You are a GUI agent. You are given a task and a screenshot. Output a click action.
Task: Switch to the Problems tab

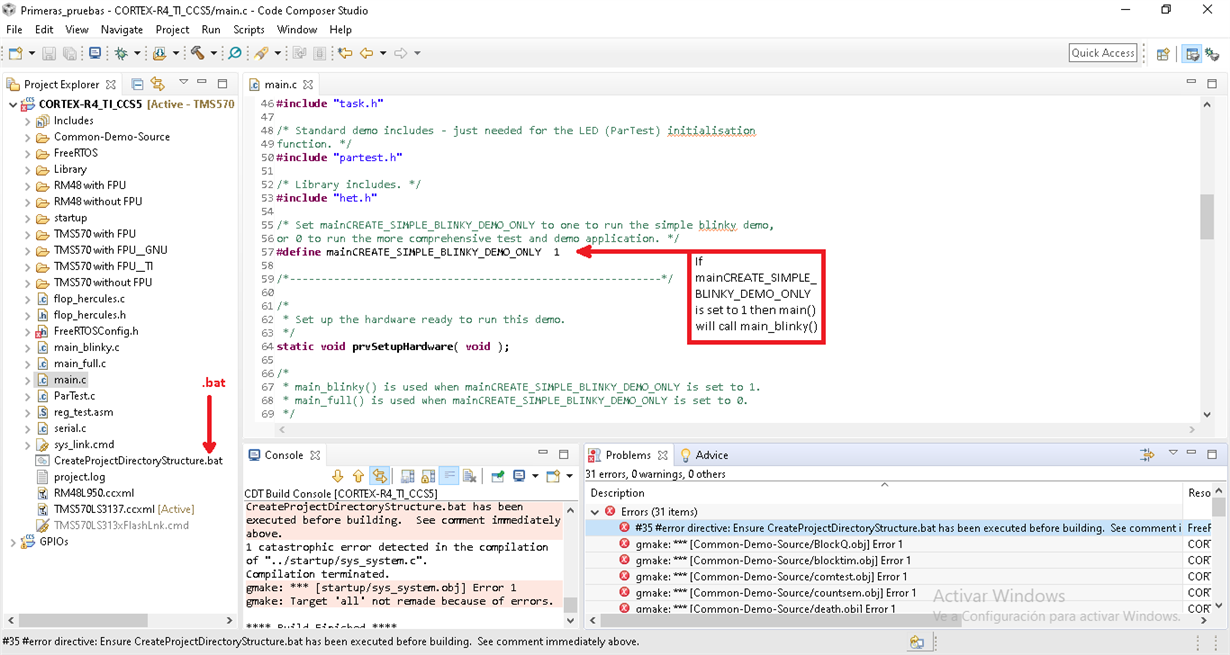tap(628, 455)
